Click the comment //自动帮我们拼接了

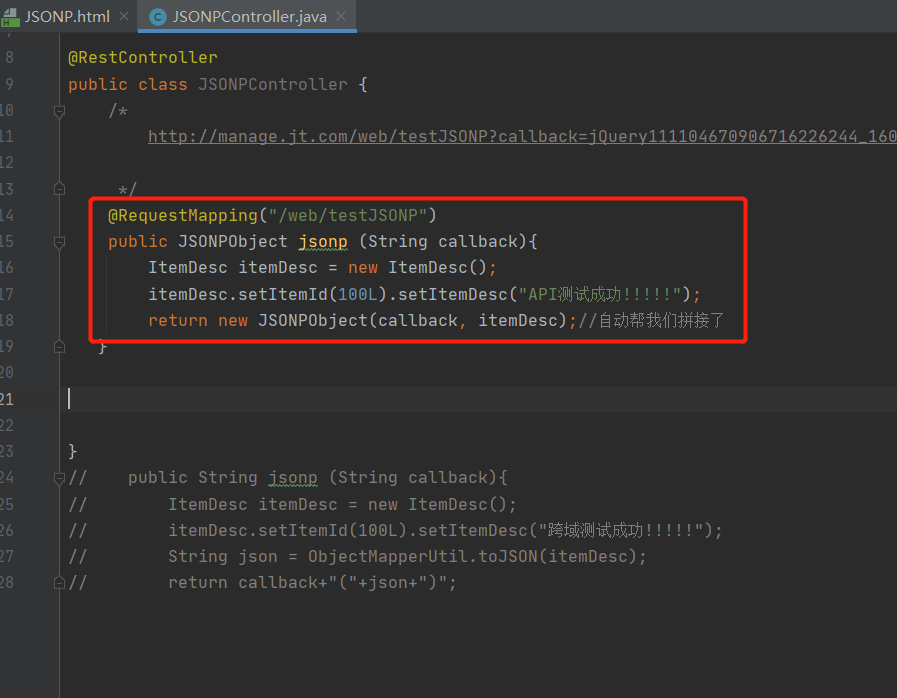[x=651, y=320]
